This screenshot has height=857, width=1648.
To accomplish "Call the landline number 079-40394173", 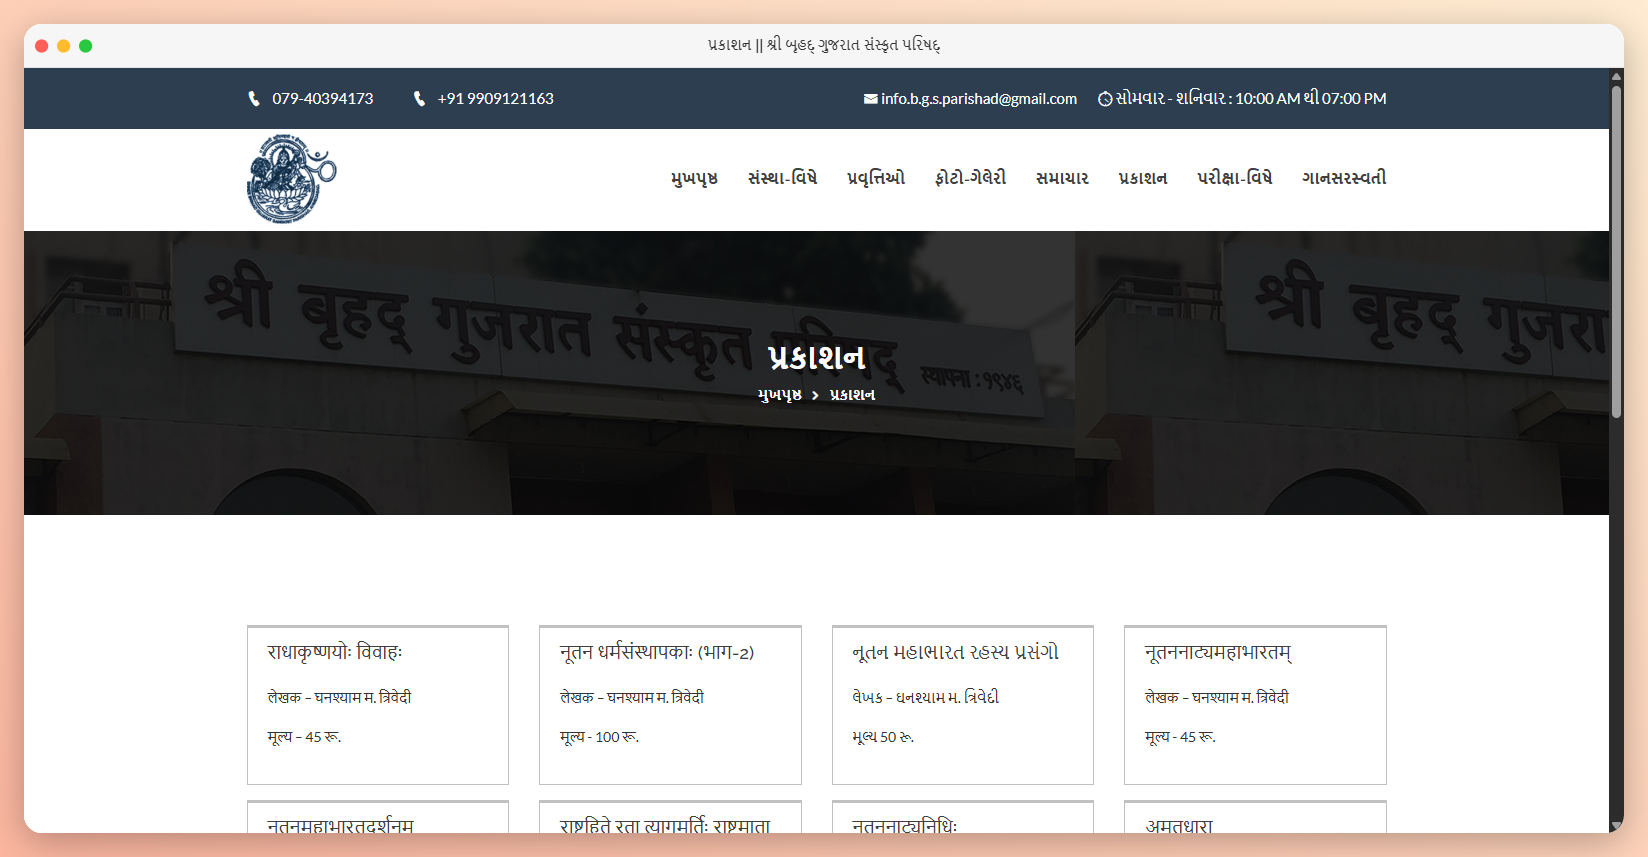I will (x=323, y=98).
